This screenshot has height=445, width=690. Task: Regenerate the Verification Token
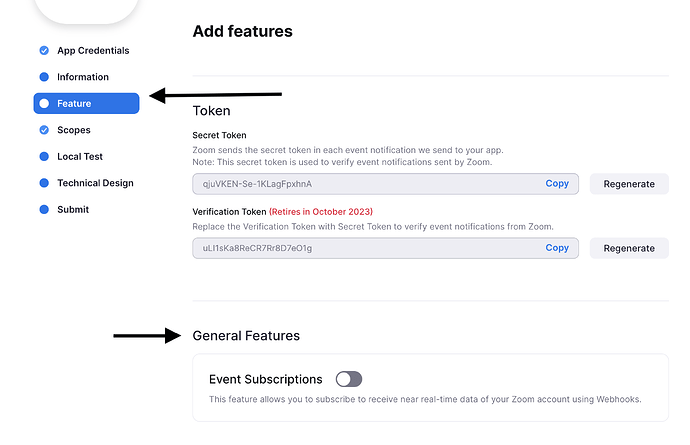(629, 248)
